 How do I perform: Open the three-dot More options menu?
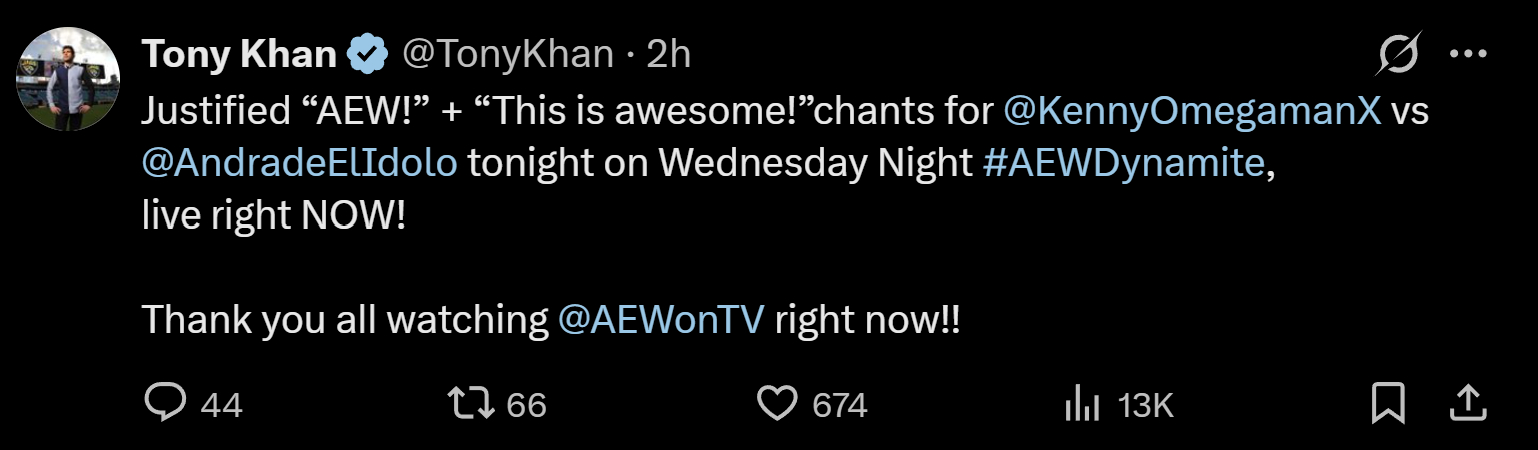click(x=1468, y=53)
